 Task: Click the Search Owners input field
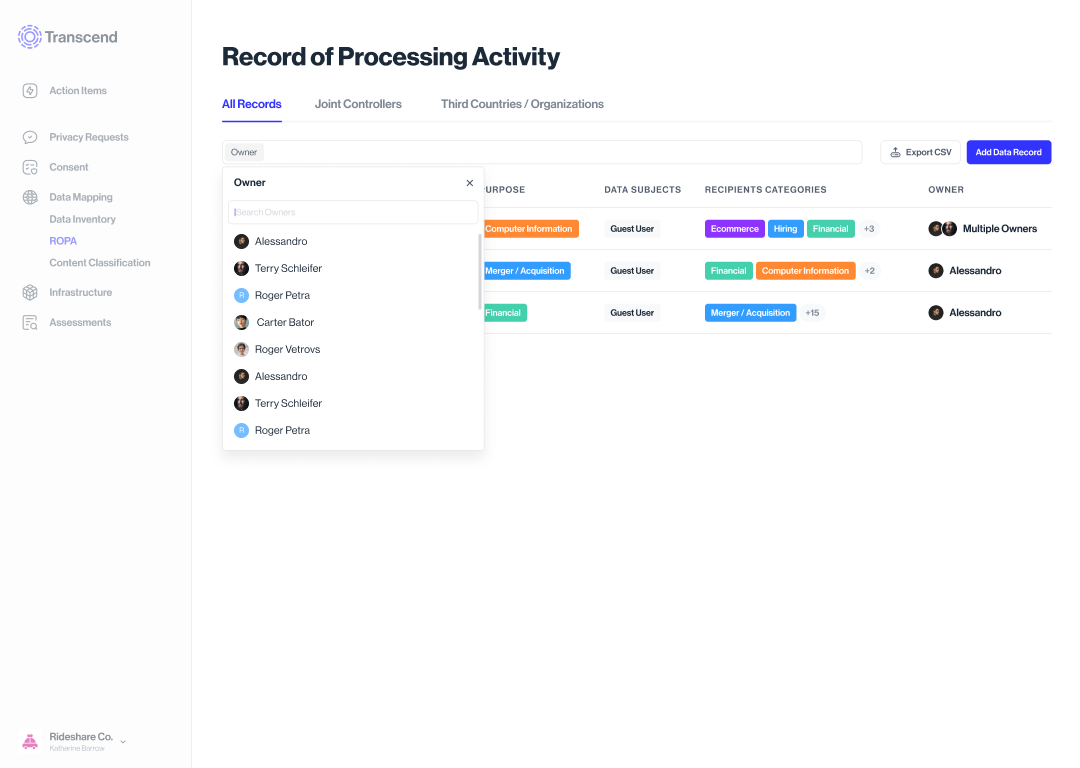pos(352,212)
